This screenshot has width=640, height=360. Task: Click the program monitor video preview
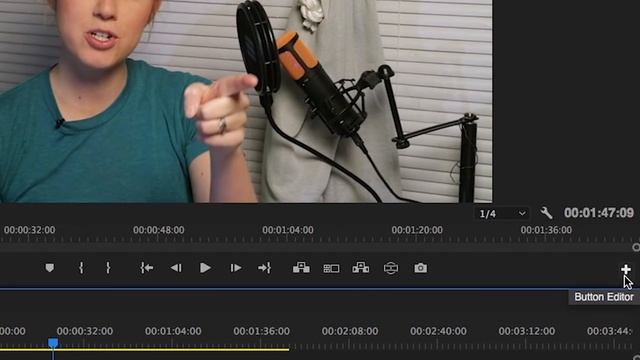point(246,101)
